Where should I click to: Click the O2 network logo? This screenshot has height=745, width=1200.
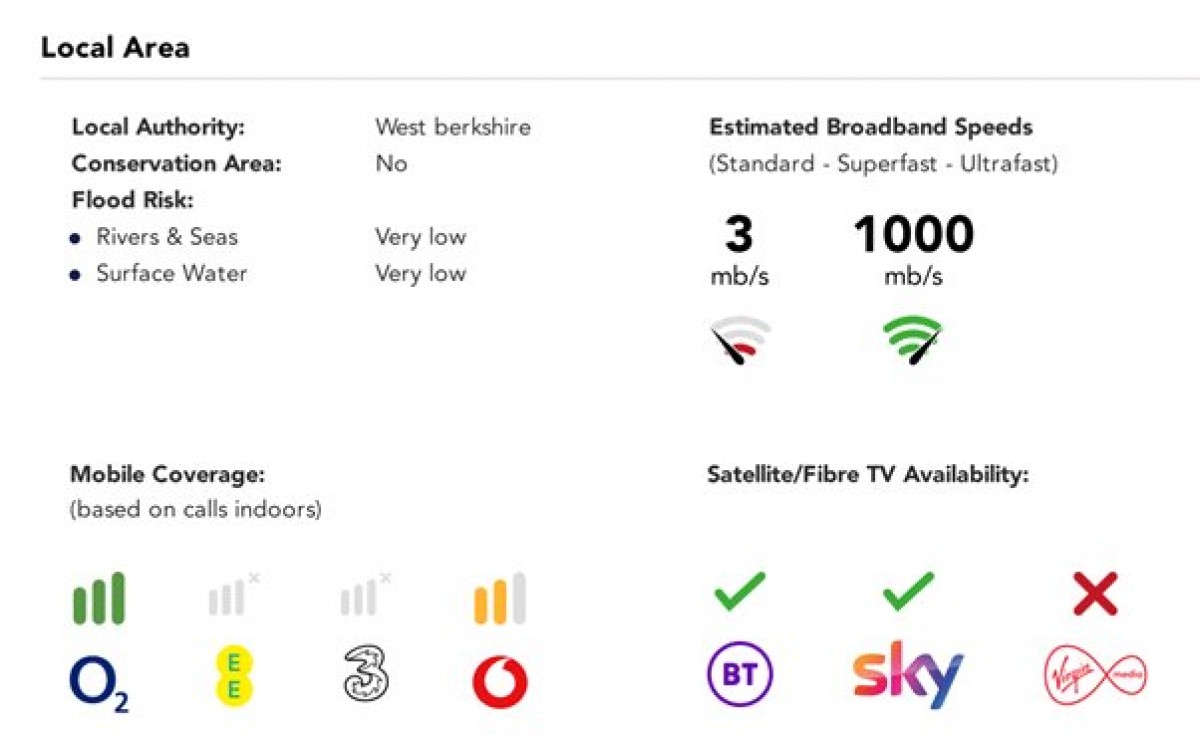click(99, 682)
